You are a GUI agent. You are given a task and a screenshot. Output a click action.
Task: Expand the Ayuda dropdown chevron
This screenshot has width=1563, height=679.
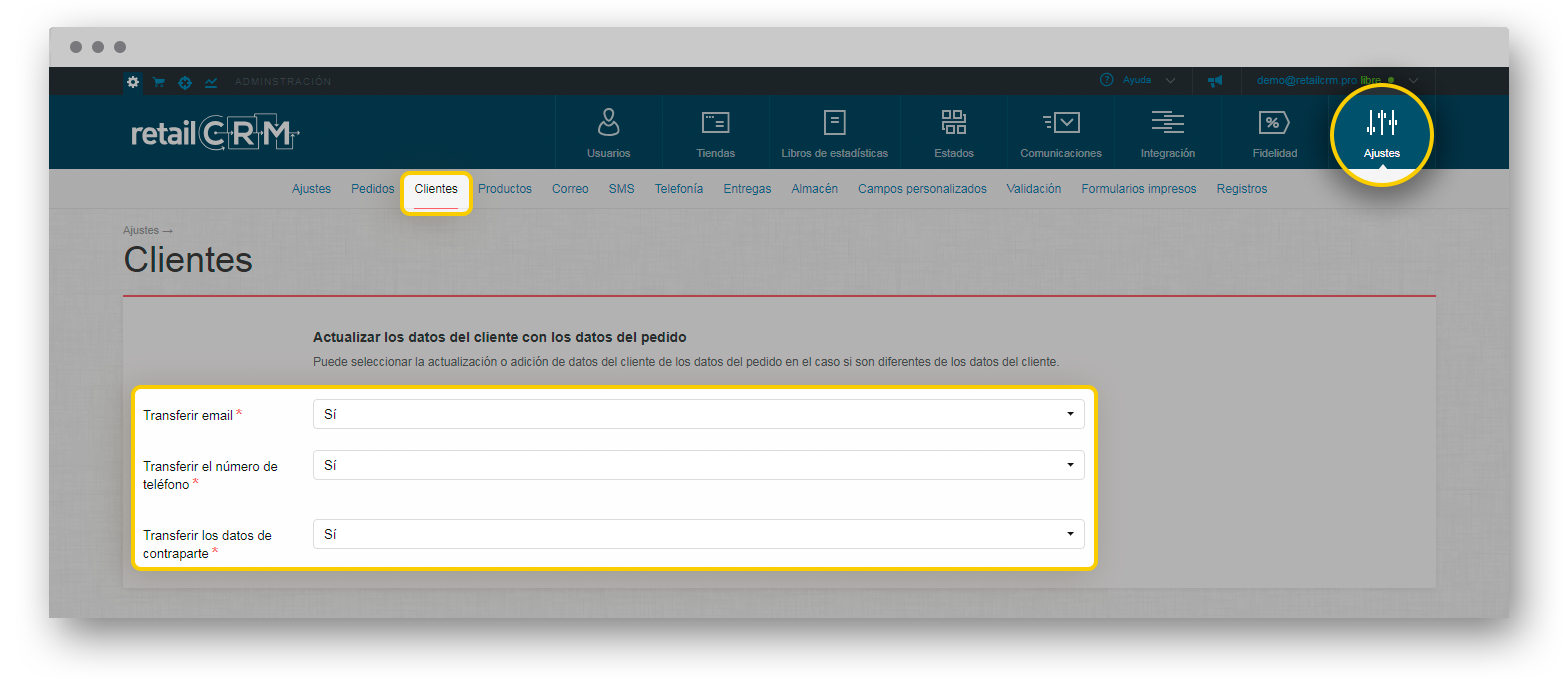point(1170,81)
